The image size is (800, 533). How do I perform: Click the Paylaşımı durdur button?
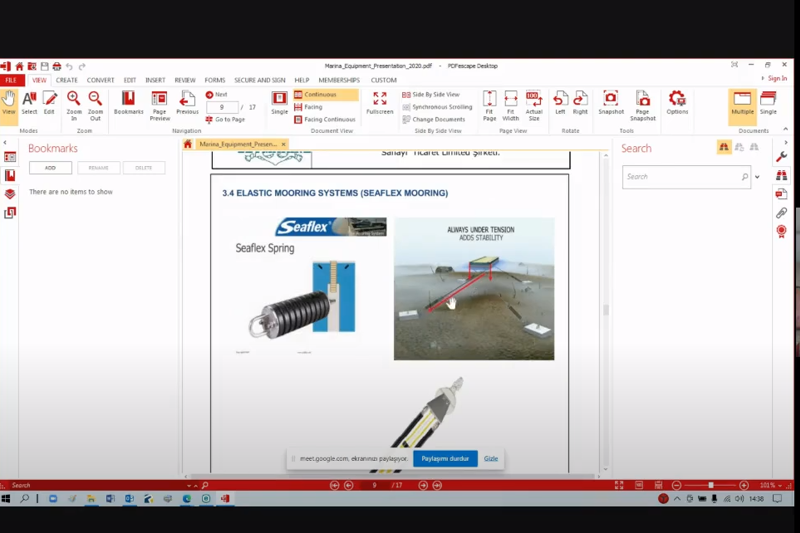coord(445,458)
